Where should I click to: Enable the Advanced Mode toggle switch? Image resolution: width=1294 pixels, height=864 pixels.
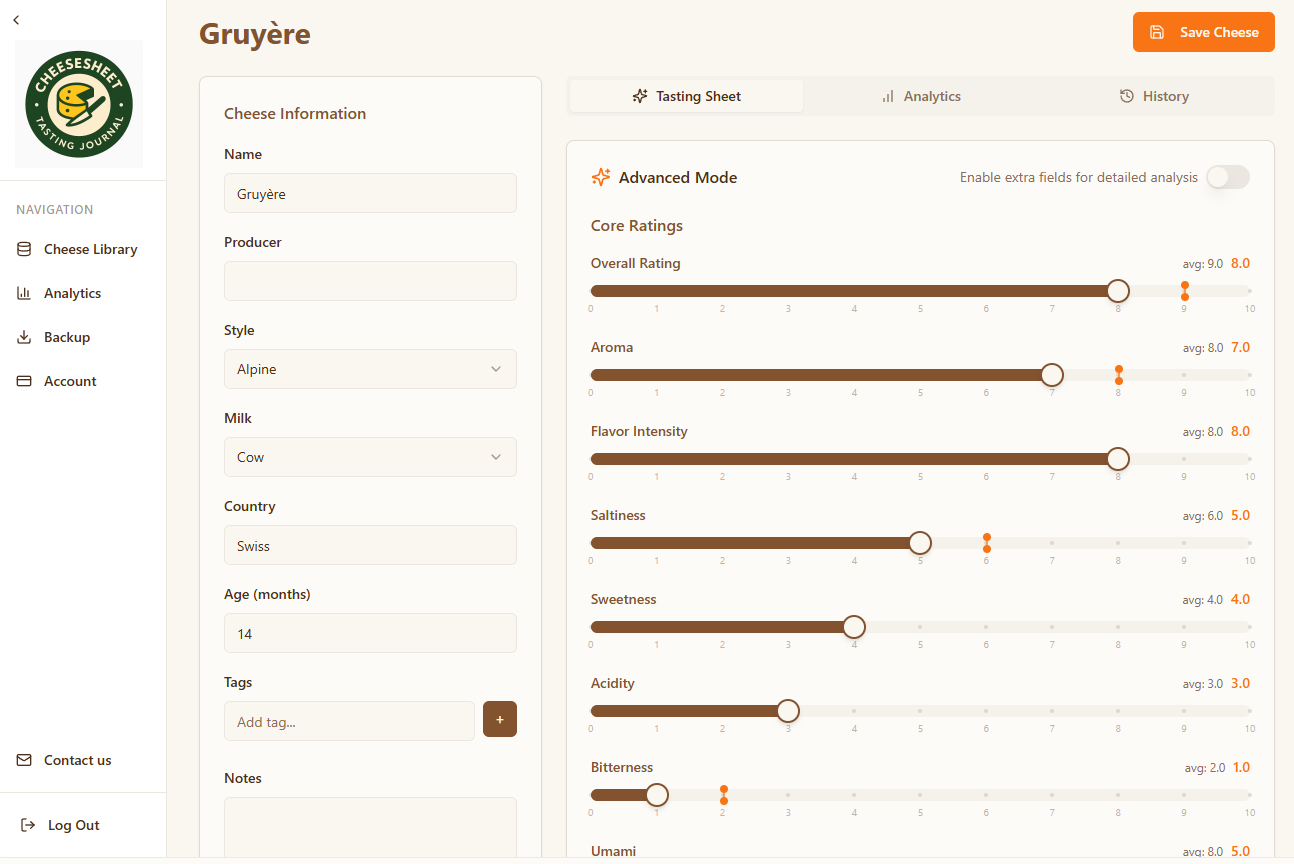tap(1228, 177)
